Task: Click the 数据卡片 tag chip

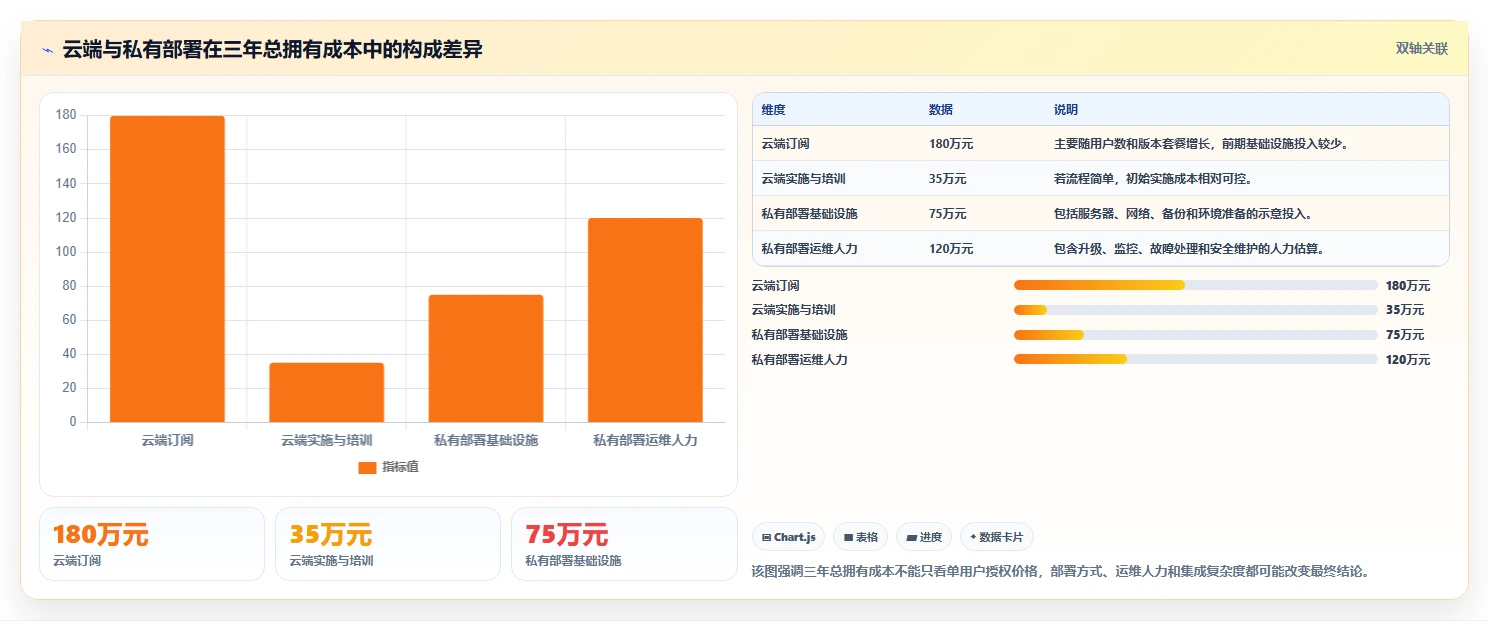Action: coord(996,537)
